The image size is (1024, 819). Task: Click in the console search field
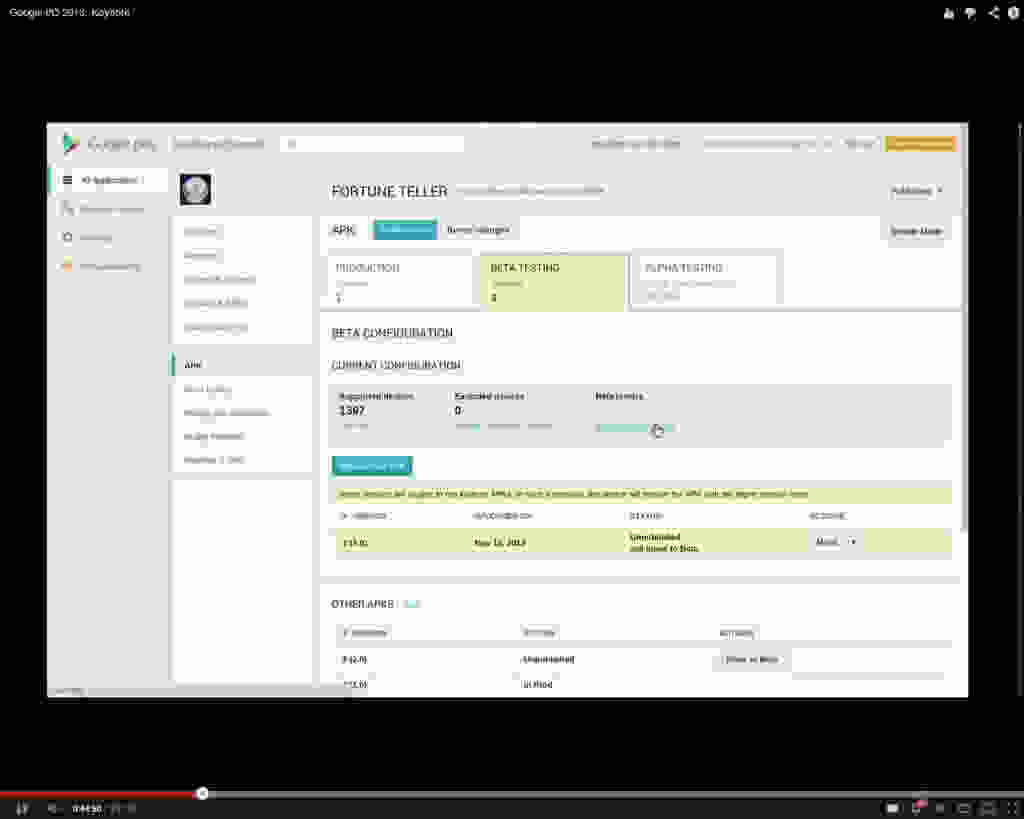[372, 144]
